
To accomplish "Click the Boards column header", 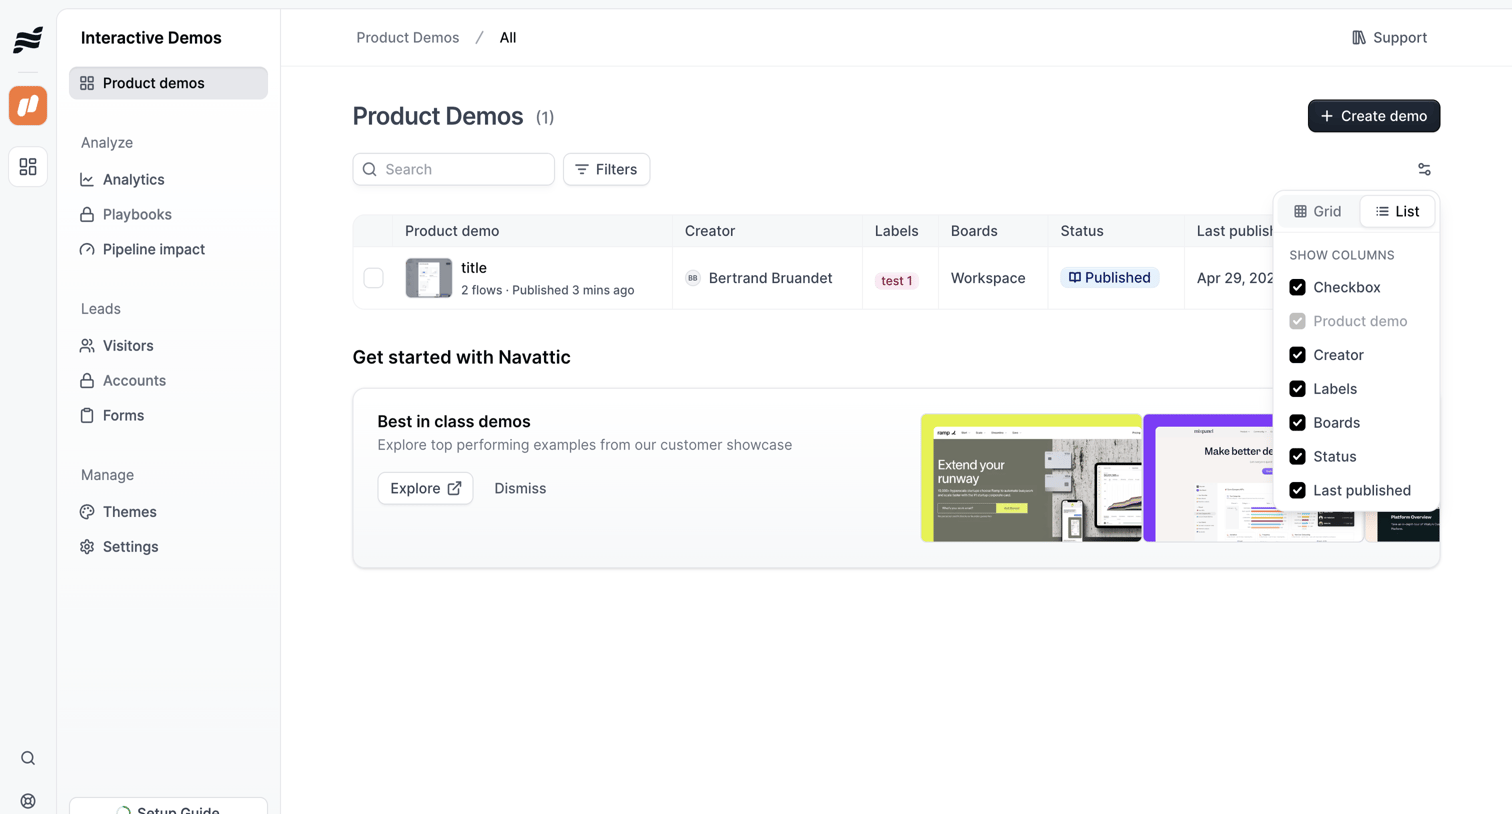I will click(974, 231).
